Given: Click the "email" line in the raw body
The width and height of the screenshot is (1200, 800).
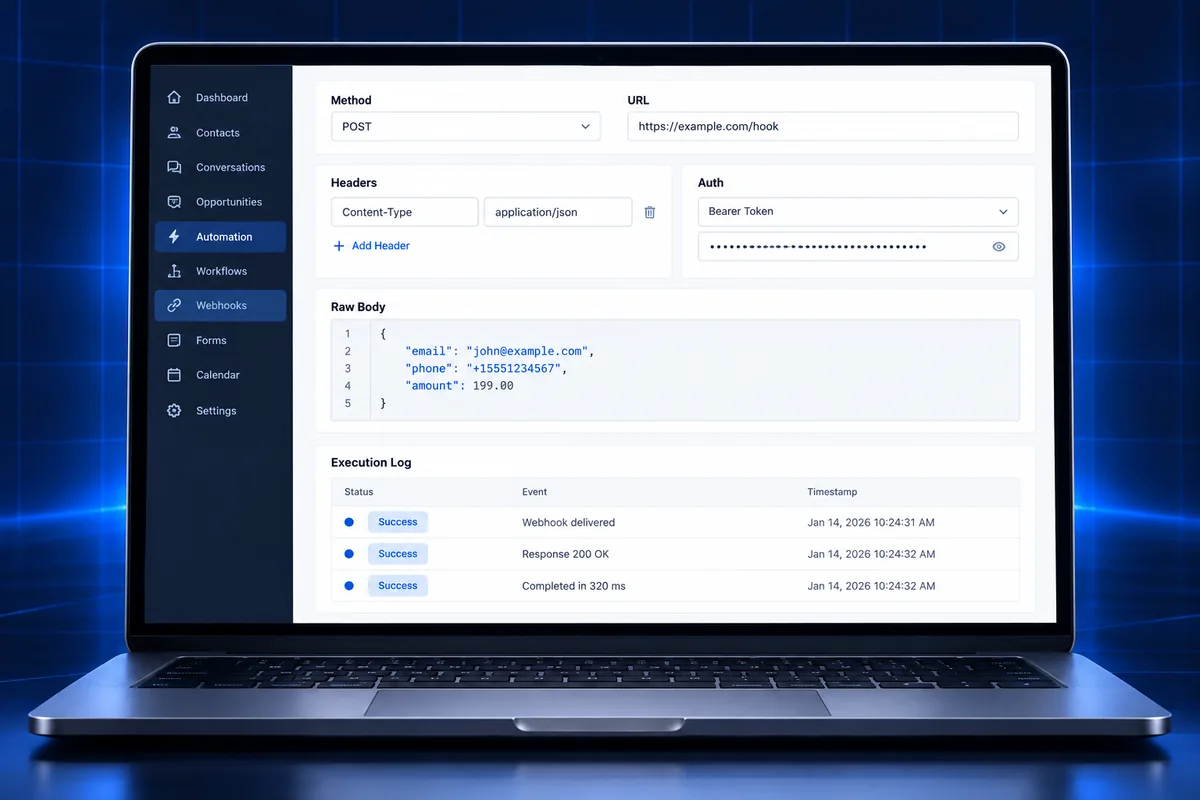Looking at the screenshot, I should [x=500, y=352].
